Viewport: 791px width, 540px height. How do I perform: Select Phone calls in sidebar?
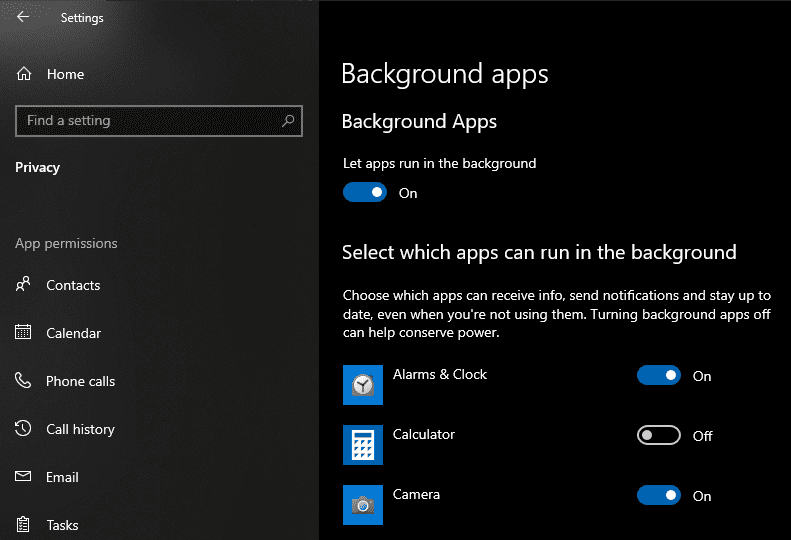pos(81,381)
